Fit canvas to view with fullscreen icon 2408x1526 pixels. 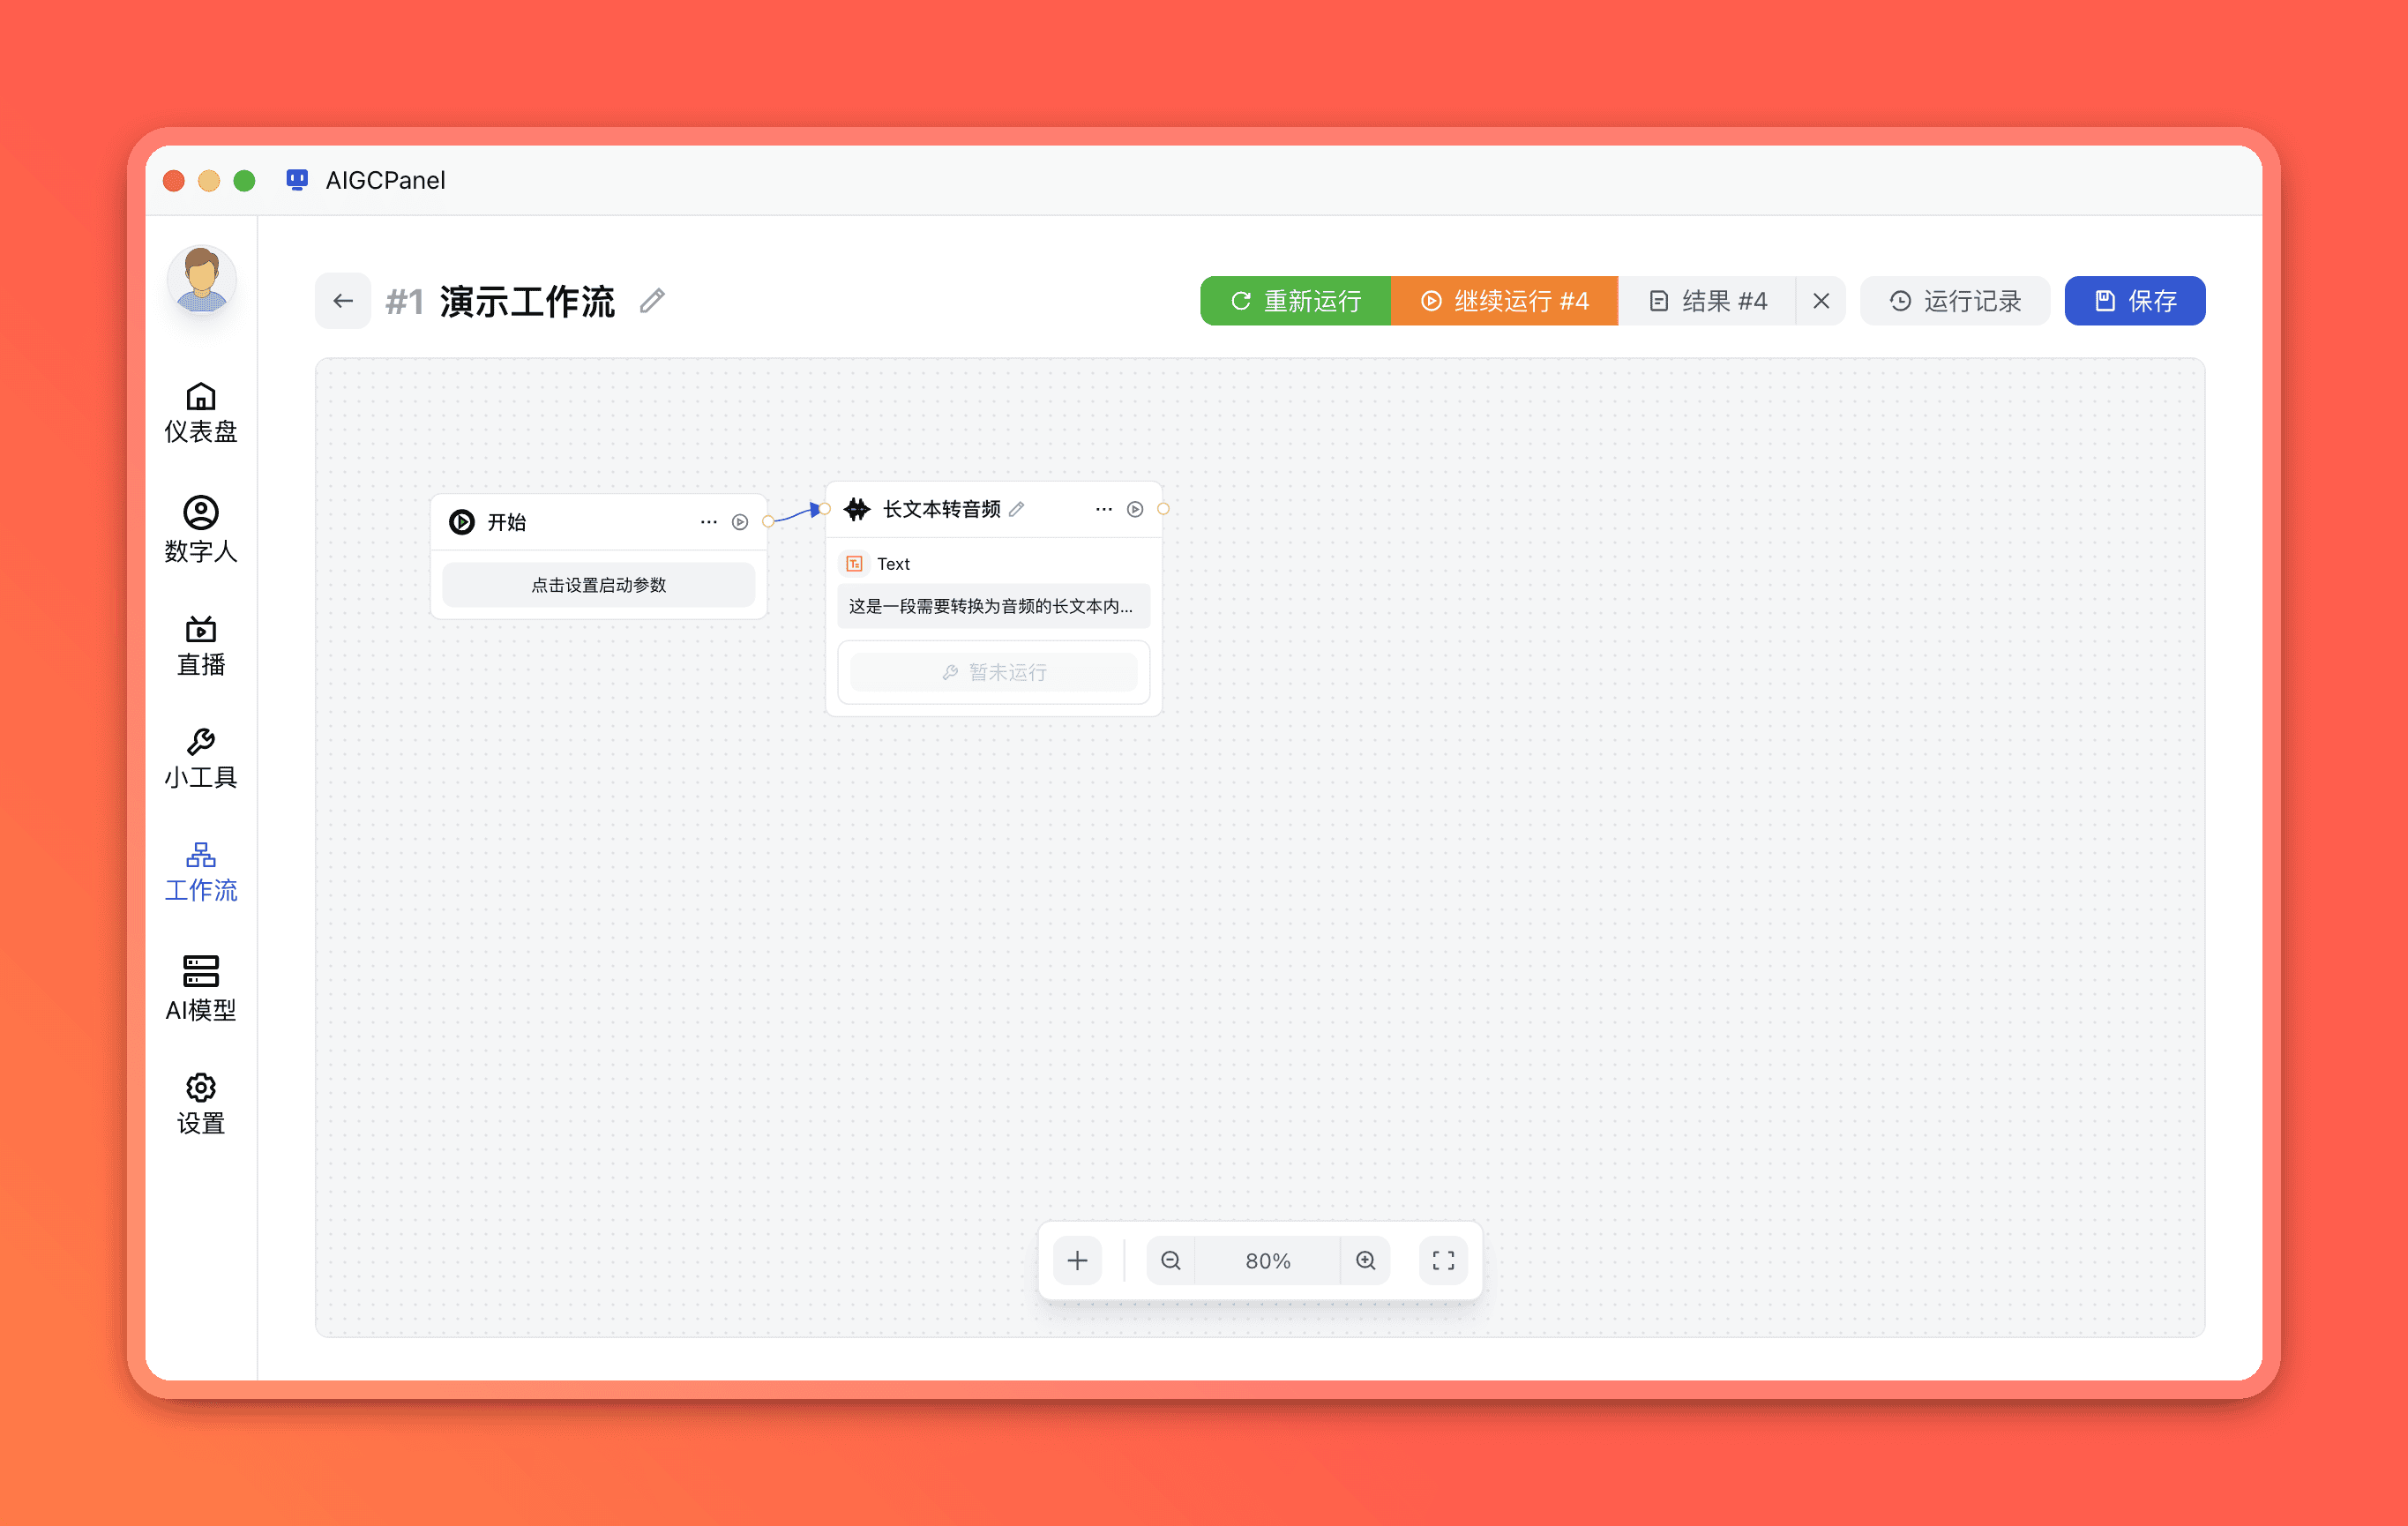pyautogui.click(x=1444, y=1261)
